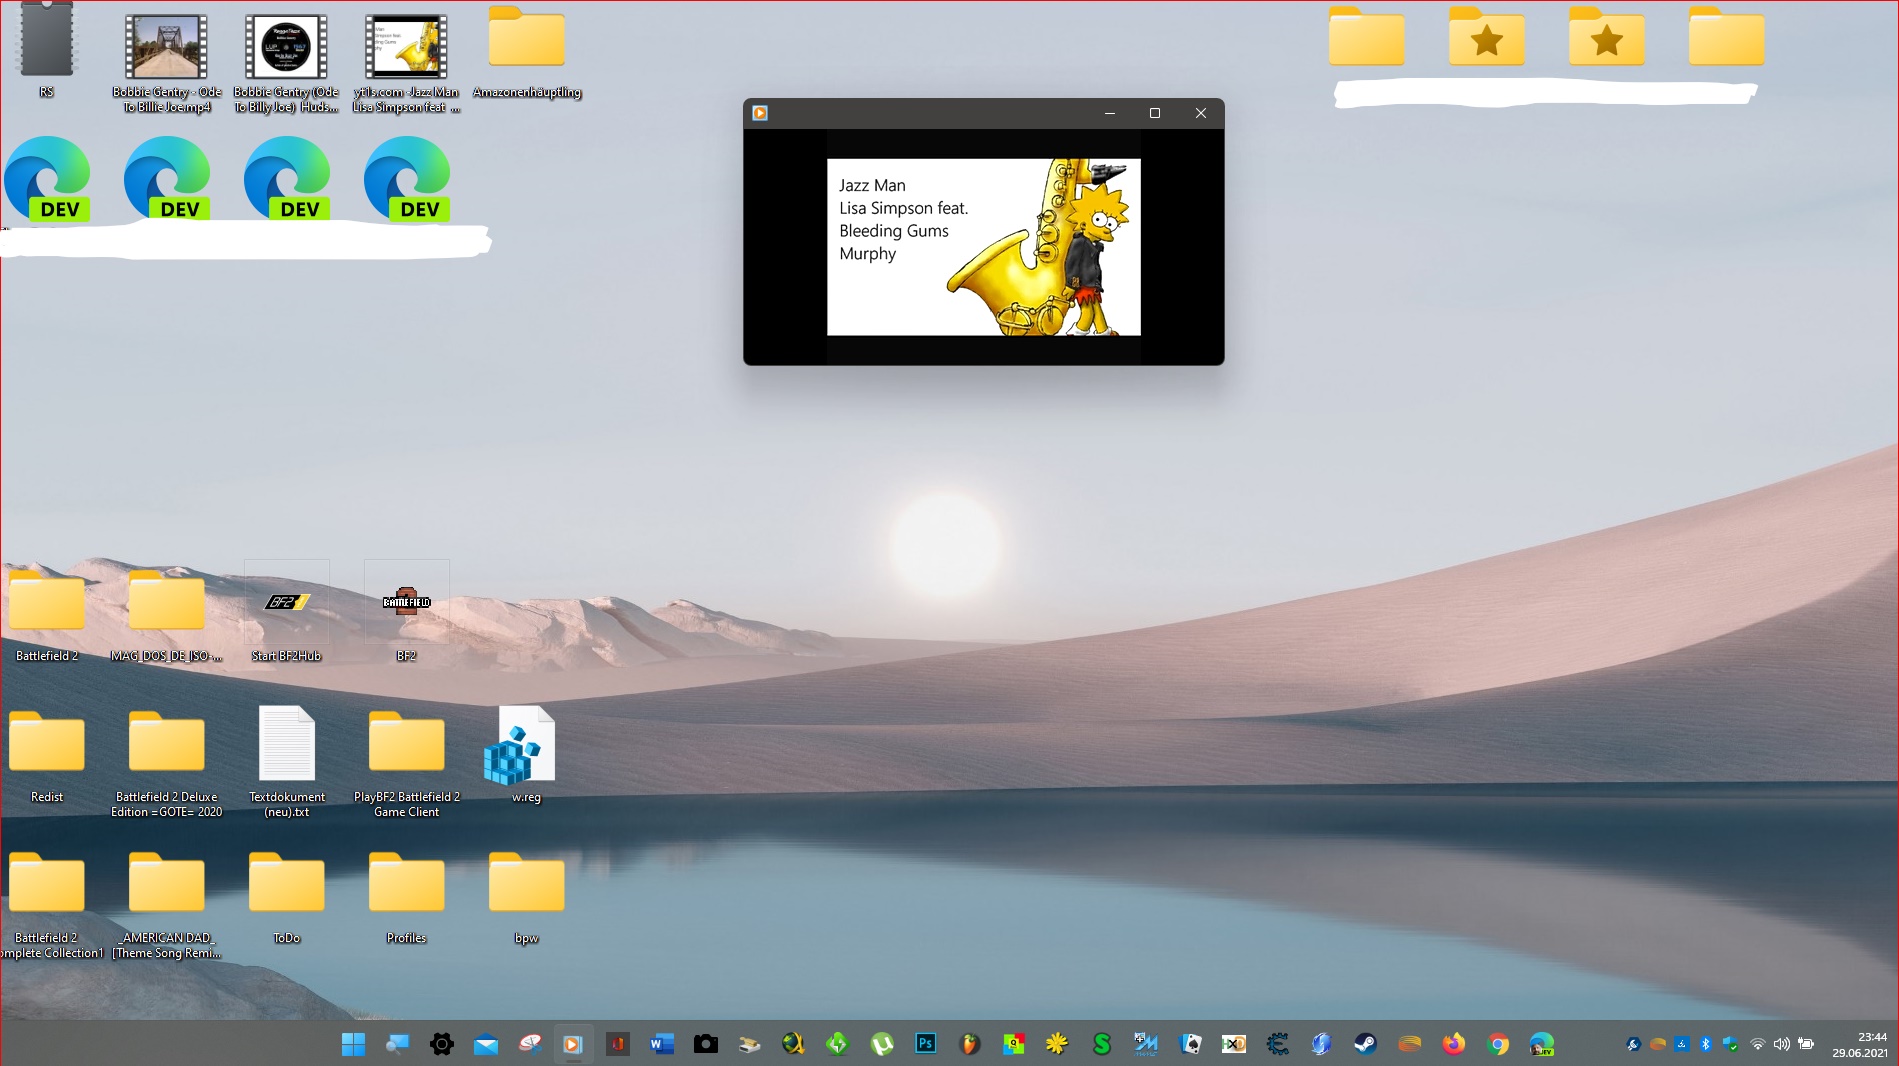The height and width of the screenshot is (1066, 1899).
Task: Open the Solitaire cards app in taskbar
Action: pyautogui.click(x=1190, y=1044)
